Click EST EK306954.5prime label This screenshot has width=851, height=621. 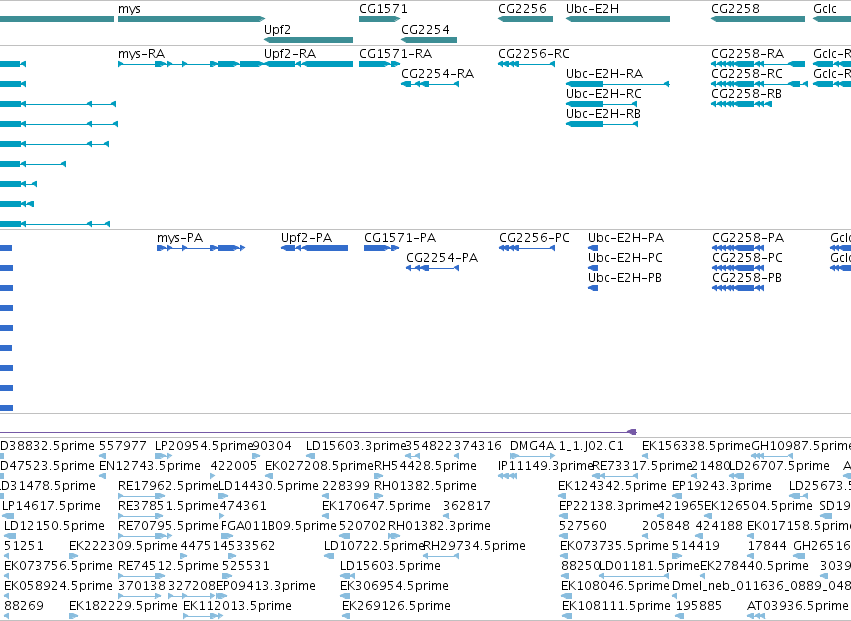395,586
